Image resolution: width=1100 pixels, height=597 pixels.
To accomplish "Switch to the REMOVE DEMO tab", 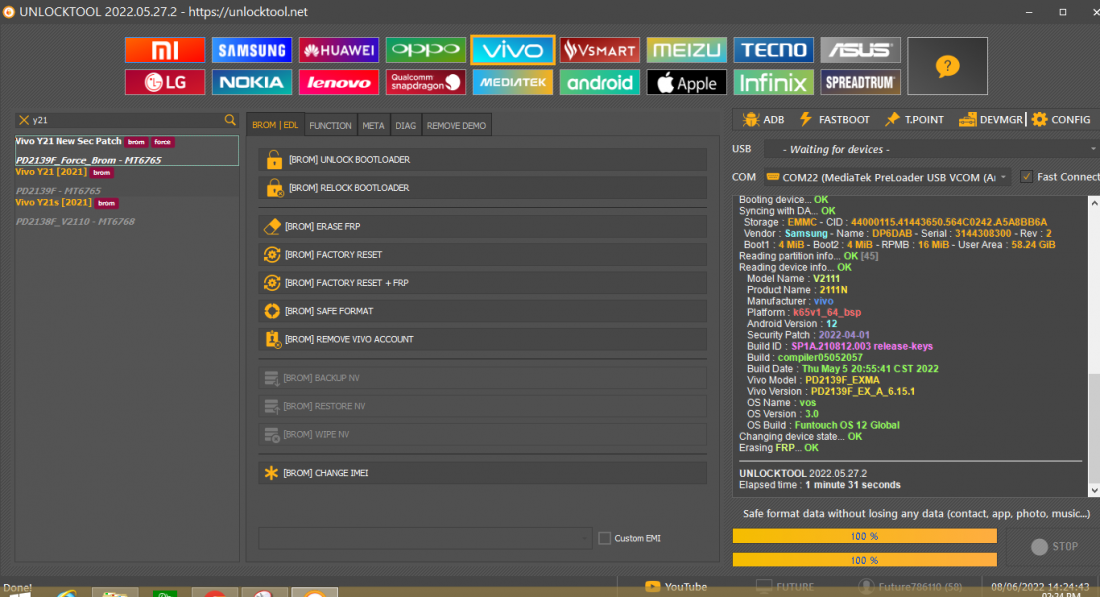I will (456, 126).
